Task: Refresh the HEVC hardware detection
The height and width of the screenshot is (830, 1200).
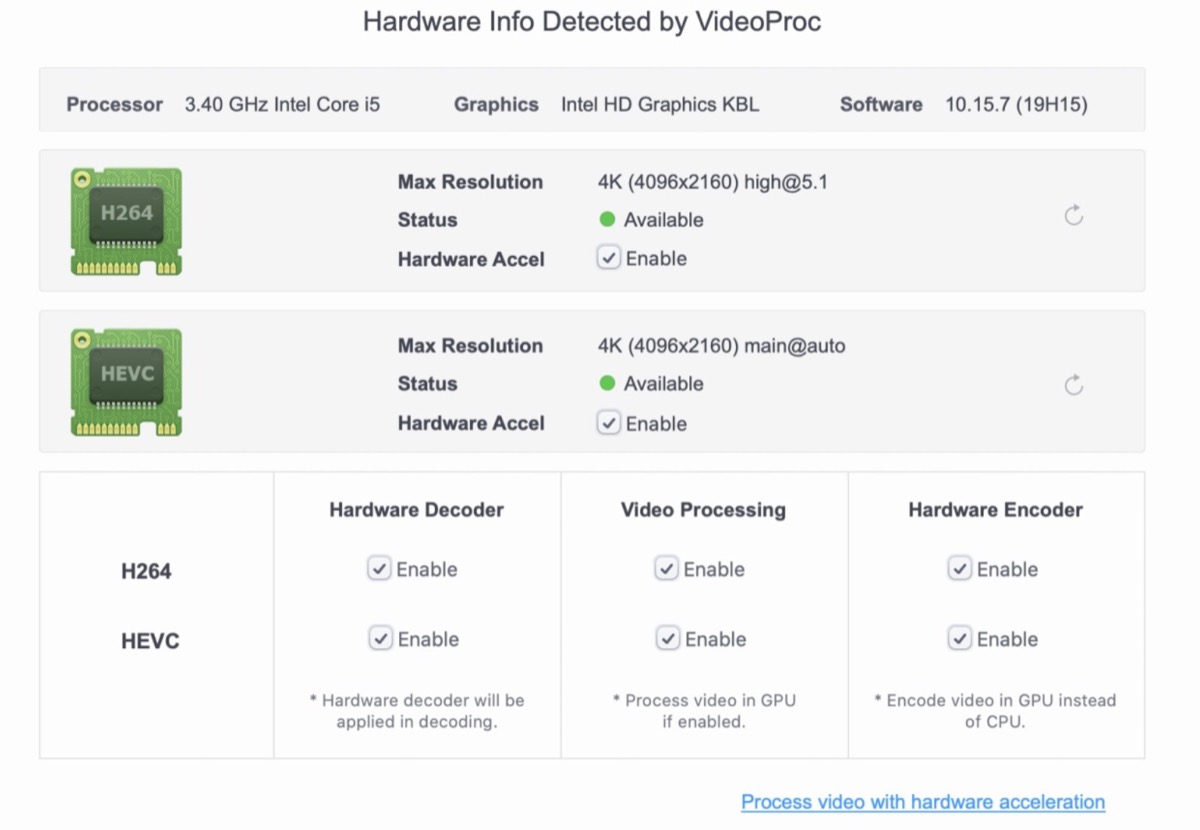Action: 1073,385
